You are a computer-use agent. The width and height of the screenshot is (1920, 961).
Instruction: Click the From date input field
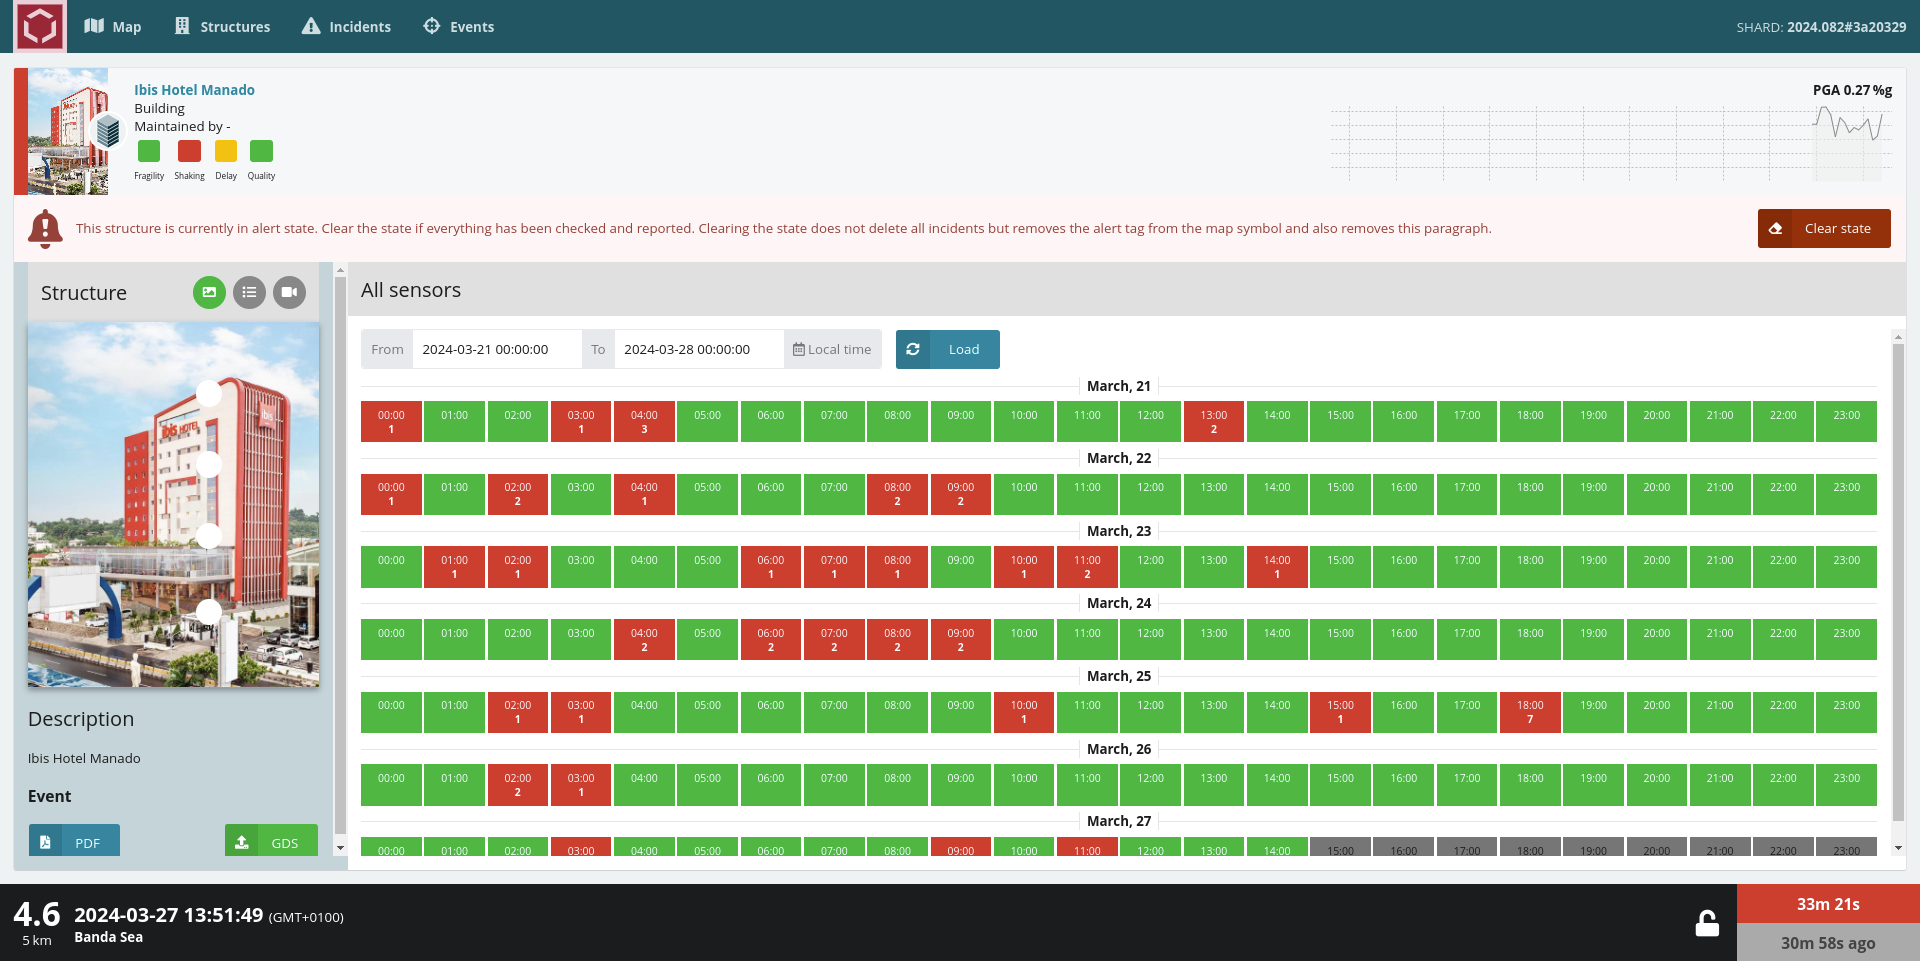point(496,349)
